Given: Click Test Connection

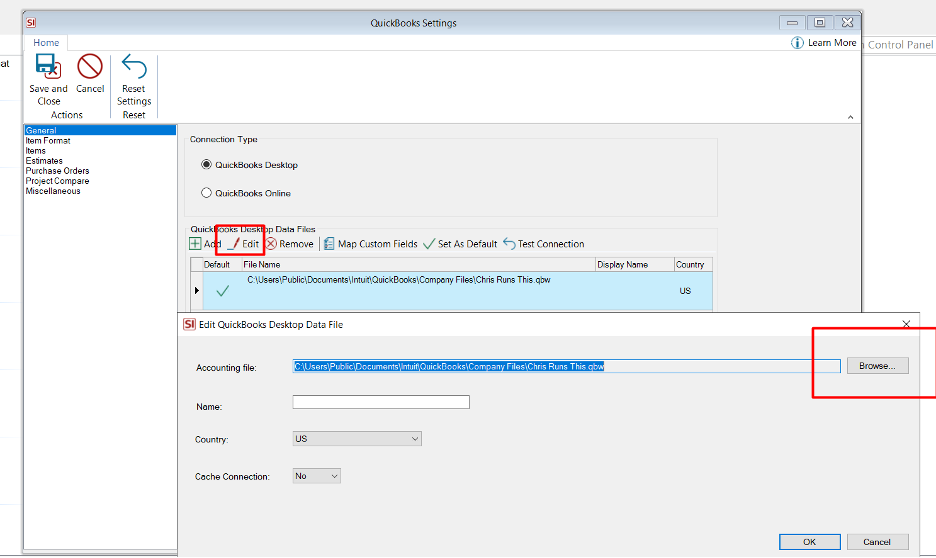Looking at the screenshot, I should click(x=544, y=243).
